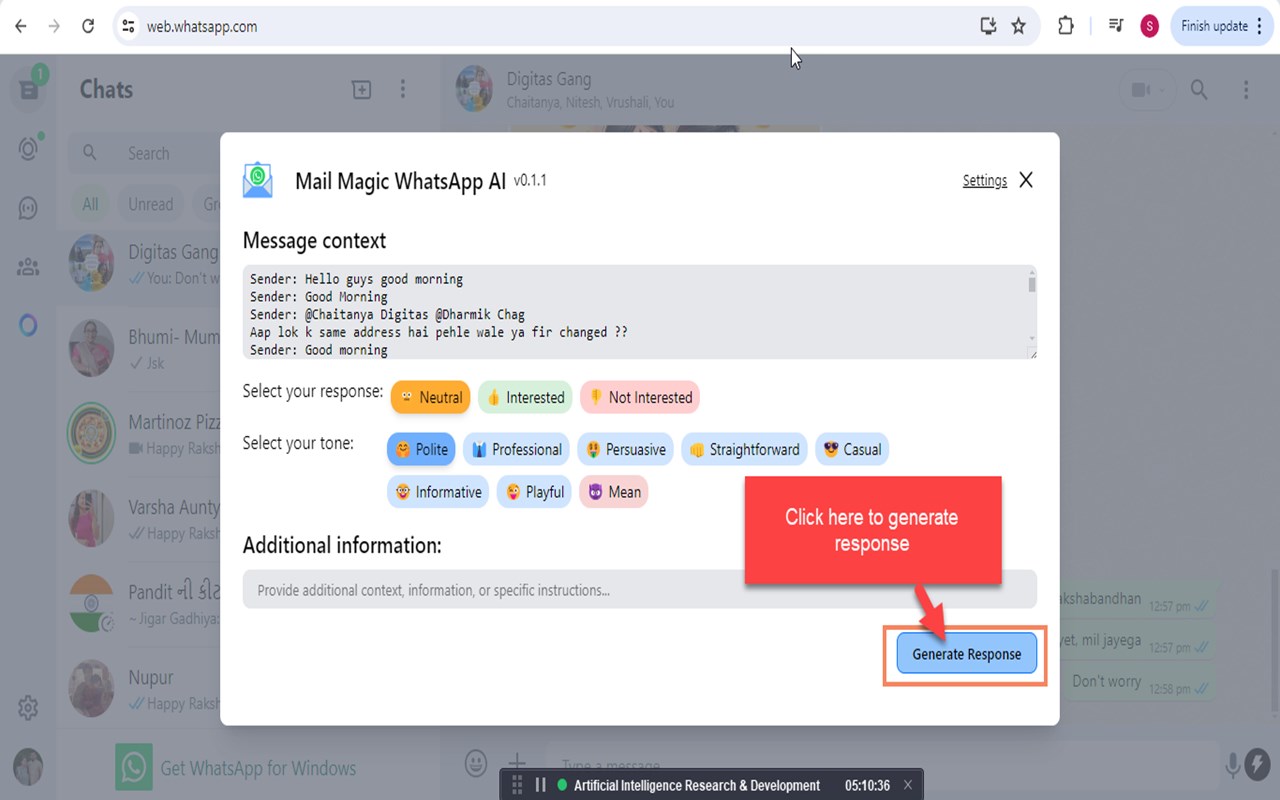Open the WhatsApp Communities sidebar icon

(x=28, y=267)
